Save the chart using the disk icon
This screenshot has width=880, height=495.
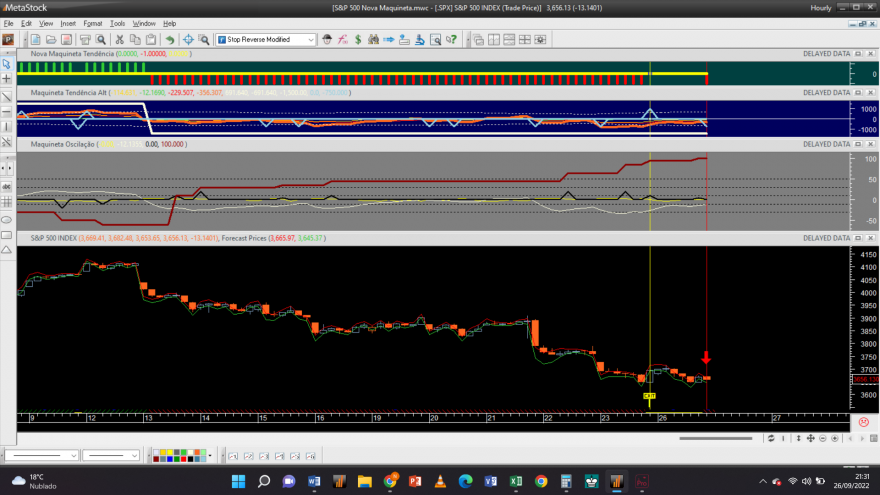click(x=66, y=39)
